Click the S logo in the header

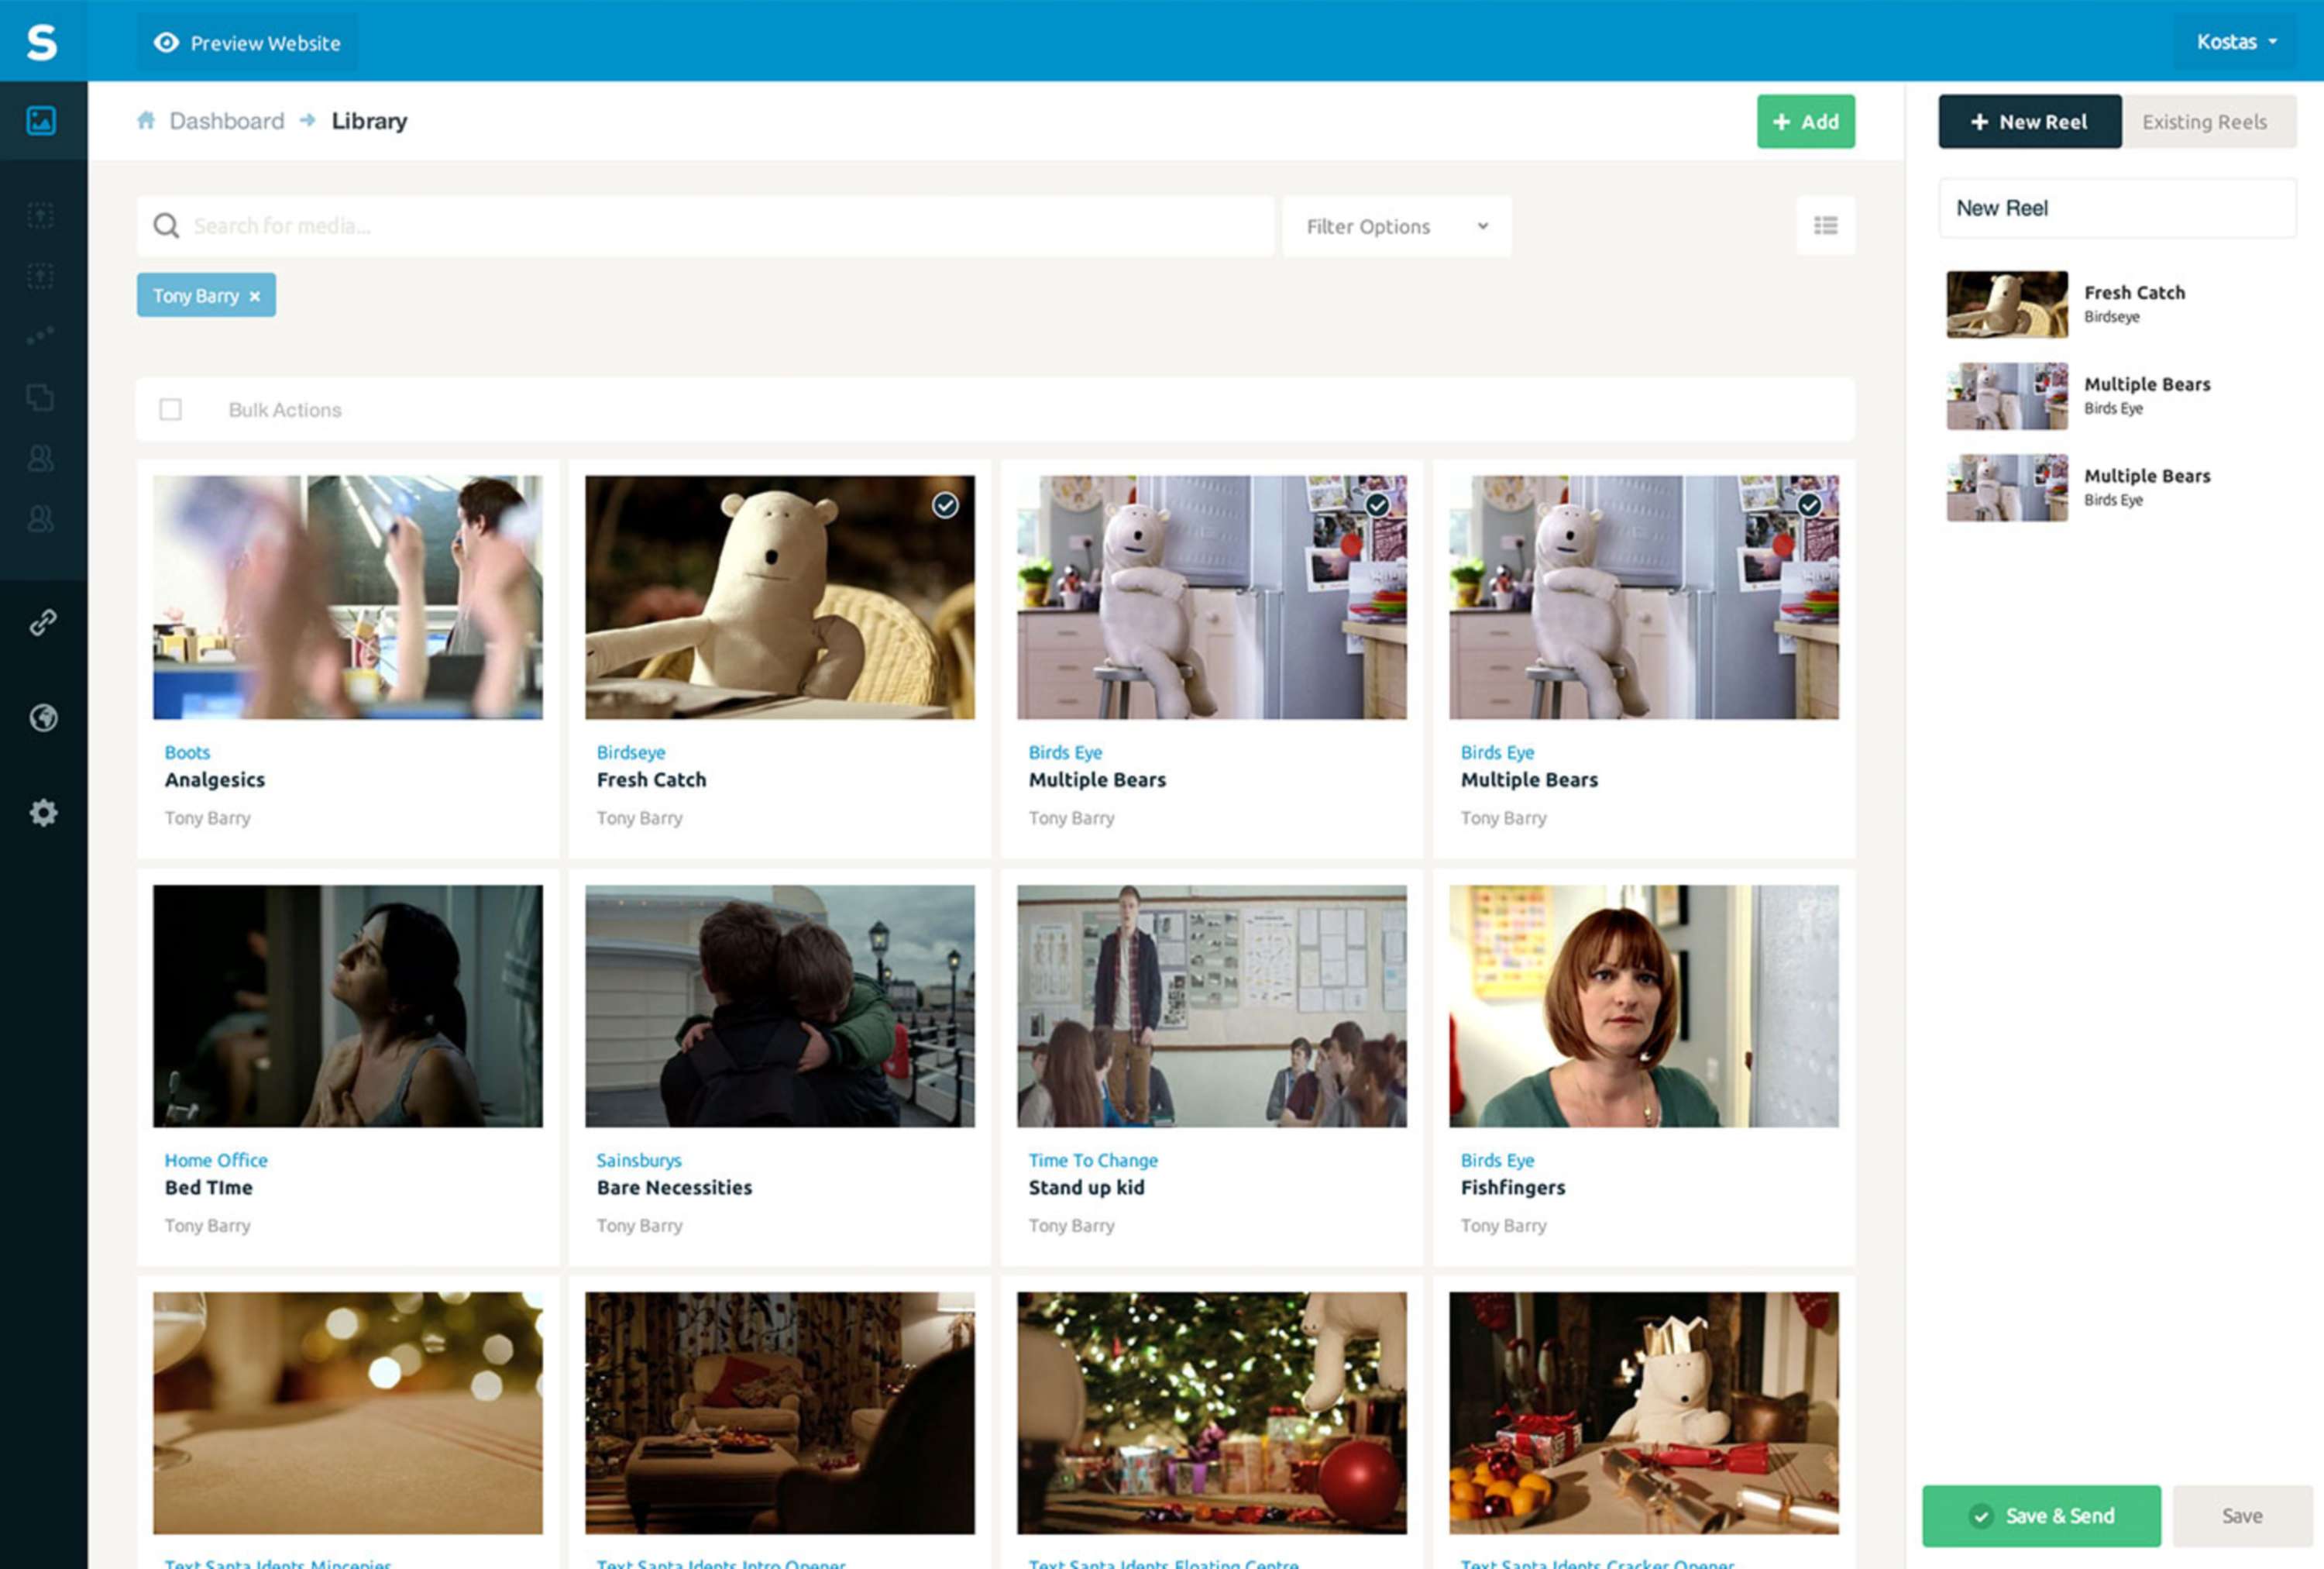pos(42,42)
